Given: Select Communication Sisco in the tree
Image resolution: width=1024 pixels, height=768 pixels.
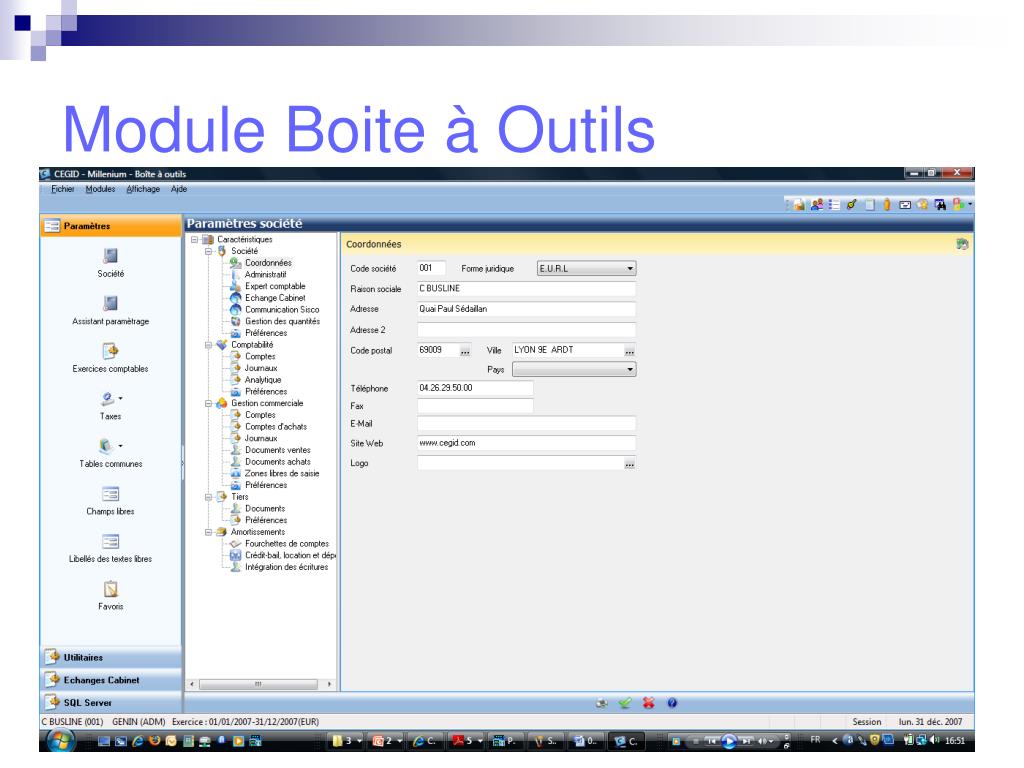Looking at the screenshot, I should [282, 310].
